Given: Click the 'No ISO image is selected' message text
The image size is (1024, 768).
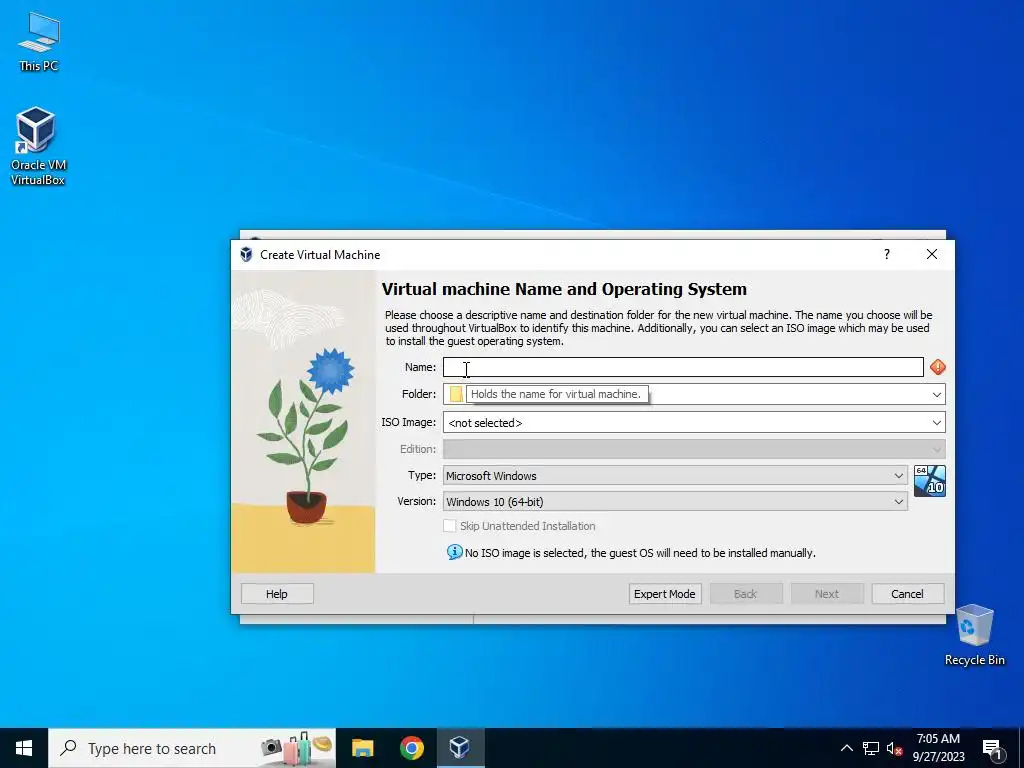Looking at the screenshot, I should pyautogui.click(x=640, y=553).
